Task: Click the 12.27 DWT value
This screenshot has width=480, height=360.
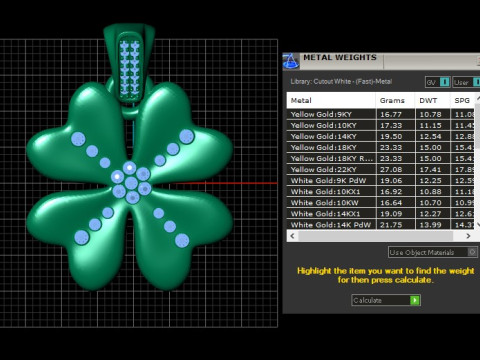Action: pyautogui.click(x=430, y=213)
